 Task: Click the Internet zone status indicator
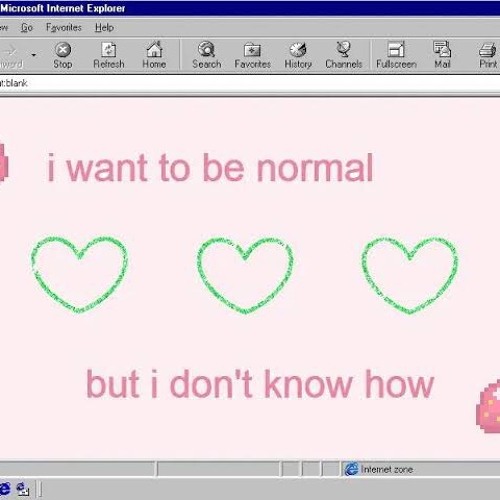click(380, 469)
